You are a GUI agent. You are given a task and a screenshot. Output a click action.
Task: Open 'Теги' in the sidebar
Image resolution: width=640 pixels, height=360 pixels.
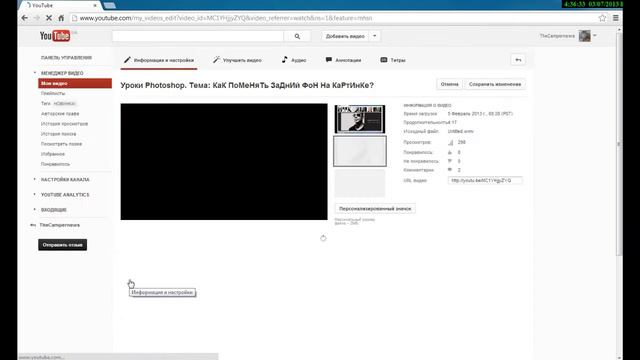tap(46, 104)
